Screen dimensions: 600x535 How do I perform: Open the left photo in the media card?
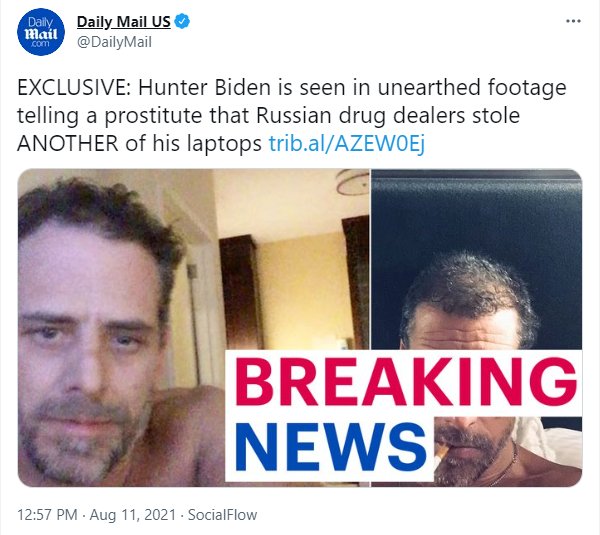point(194,328)
